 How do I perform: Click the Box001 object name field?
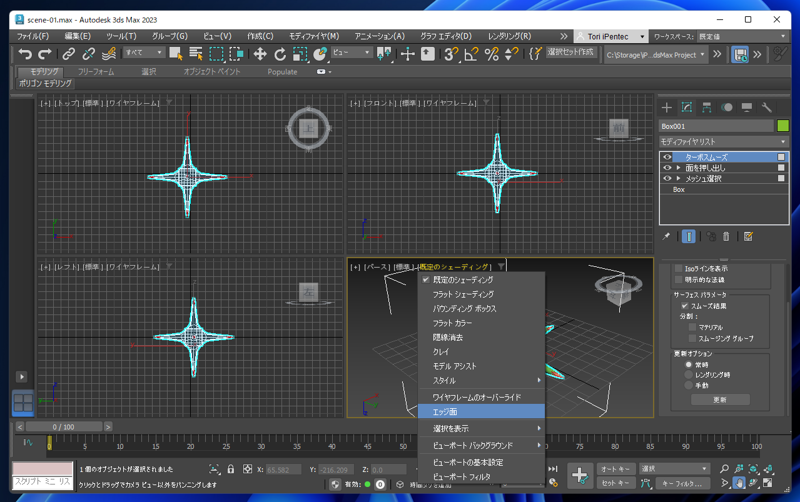coord(716,126)
